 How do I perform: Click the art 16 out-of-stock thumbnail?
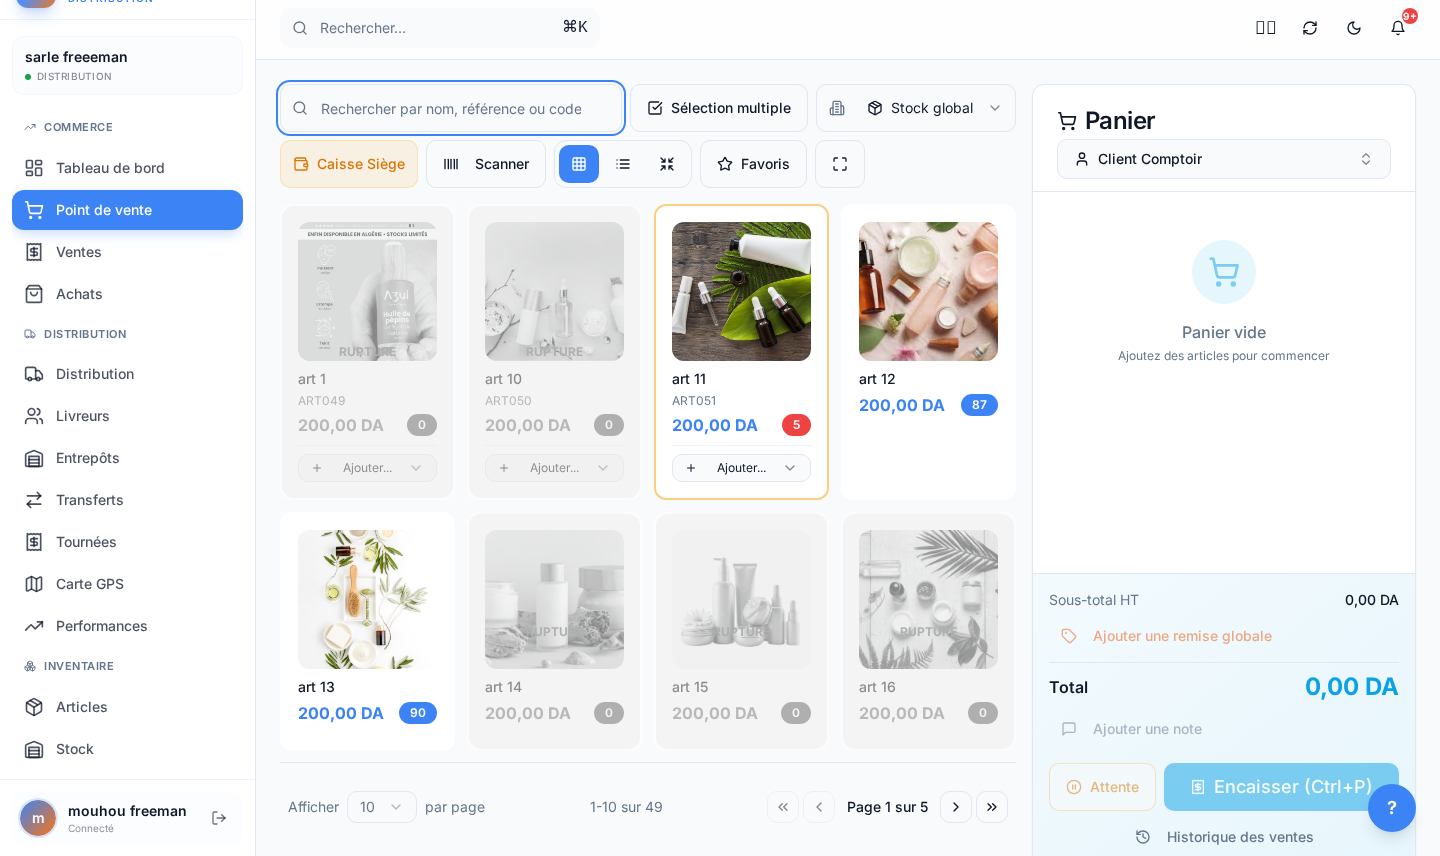coord(928,599)
